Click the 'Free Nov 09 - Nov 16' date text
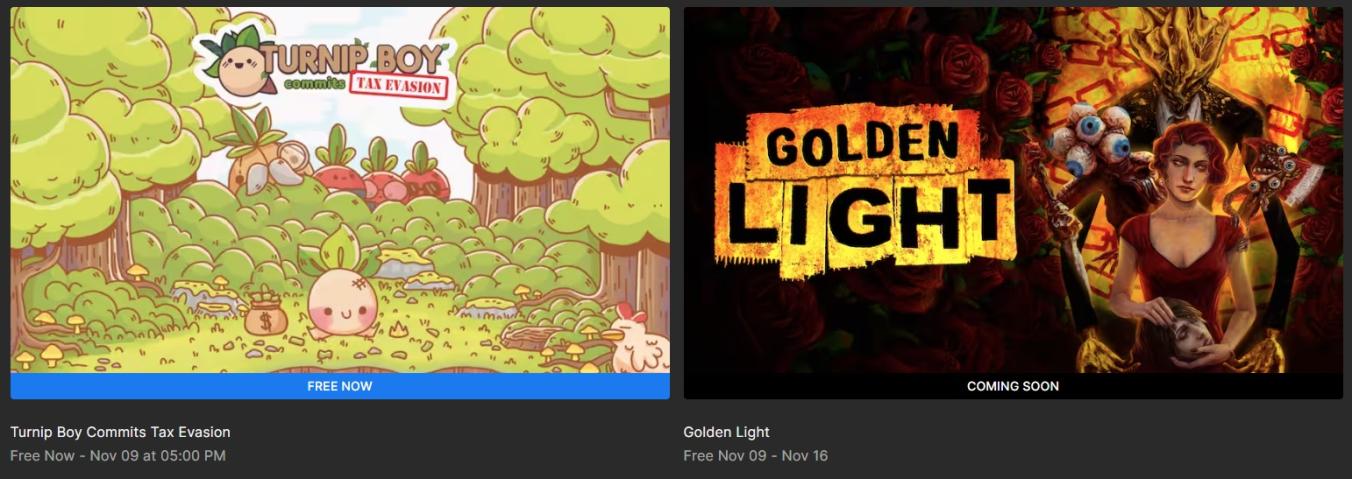The height and width of the screenshot is (479, 1352). [756, 456]
